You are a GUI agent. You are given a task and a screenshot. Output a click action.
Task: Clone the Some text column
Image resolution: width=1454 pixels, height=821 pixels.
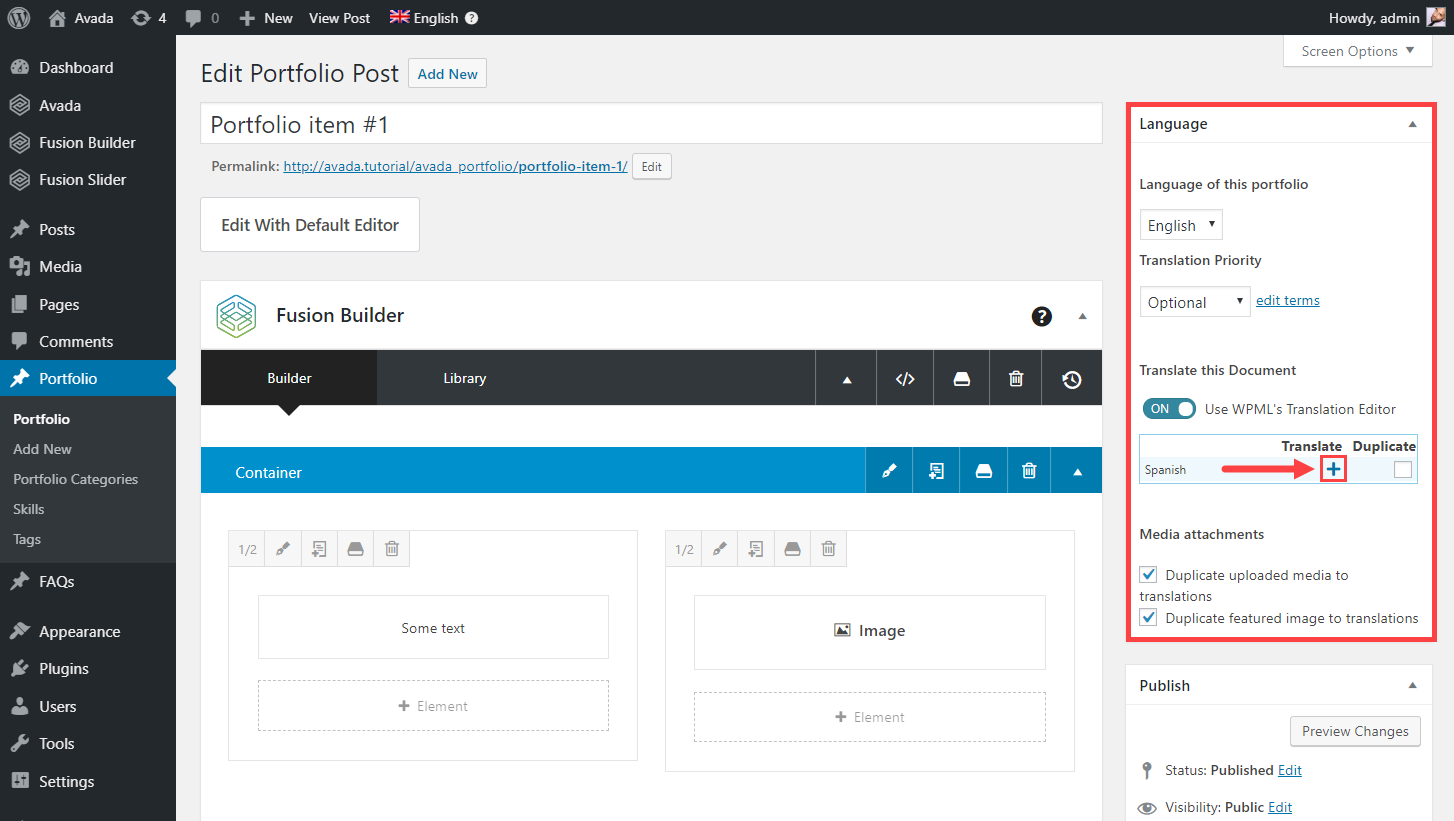319,549
